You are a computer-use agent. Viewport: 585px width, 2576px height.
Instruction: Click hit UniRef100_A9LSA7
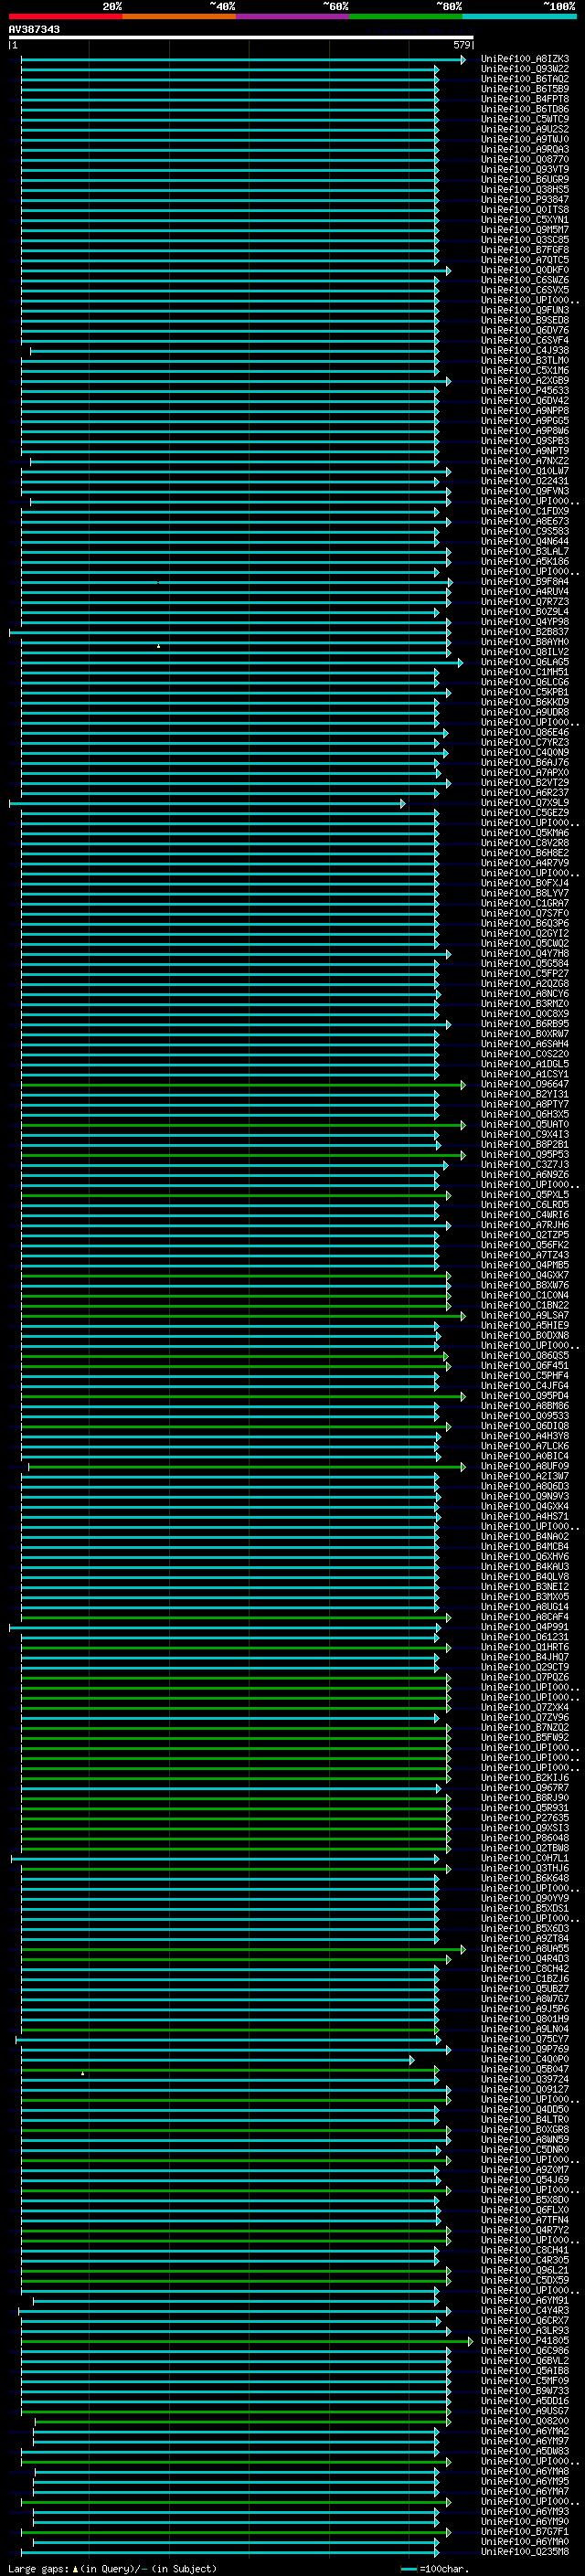click(x=525, y=1316)
